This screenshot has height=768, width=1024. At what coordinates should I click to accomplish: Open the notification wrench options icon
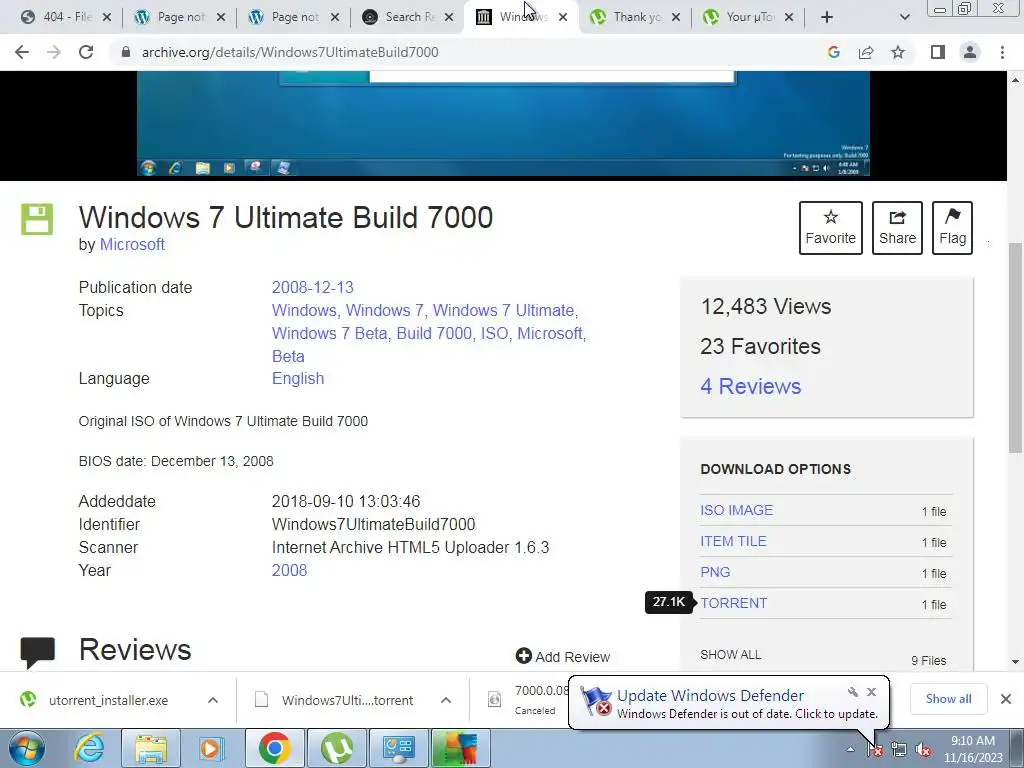point(852,692)
